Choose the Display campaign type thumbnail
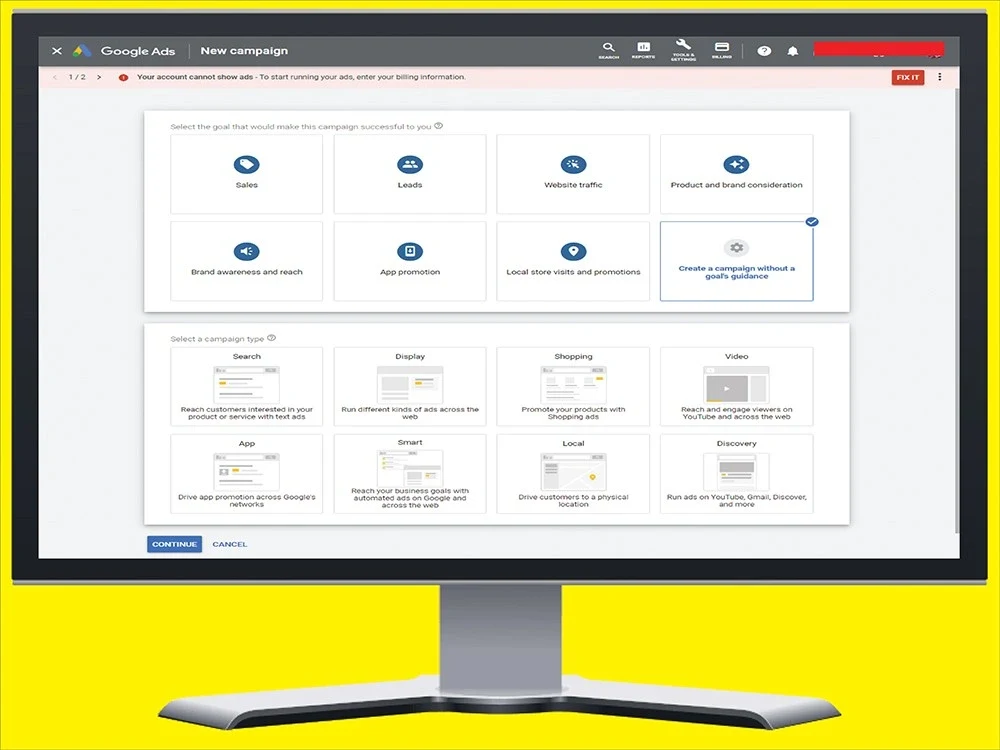 click(x=409, y=384)
